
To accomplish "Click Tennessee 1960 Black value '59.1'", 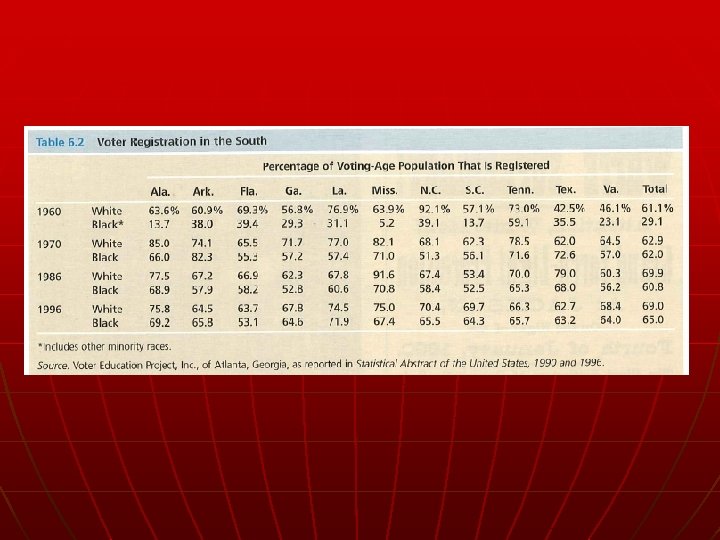I will 519,222.
